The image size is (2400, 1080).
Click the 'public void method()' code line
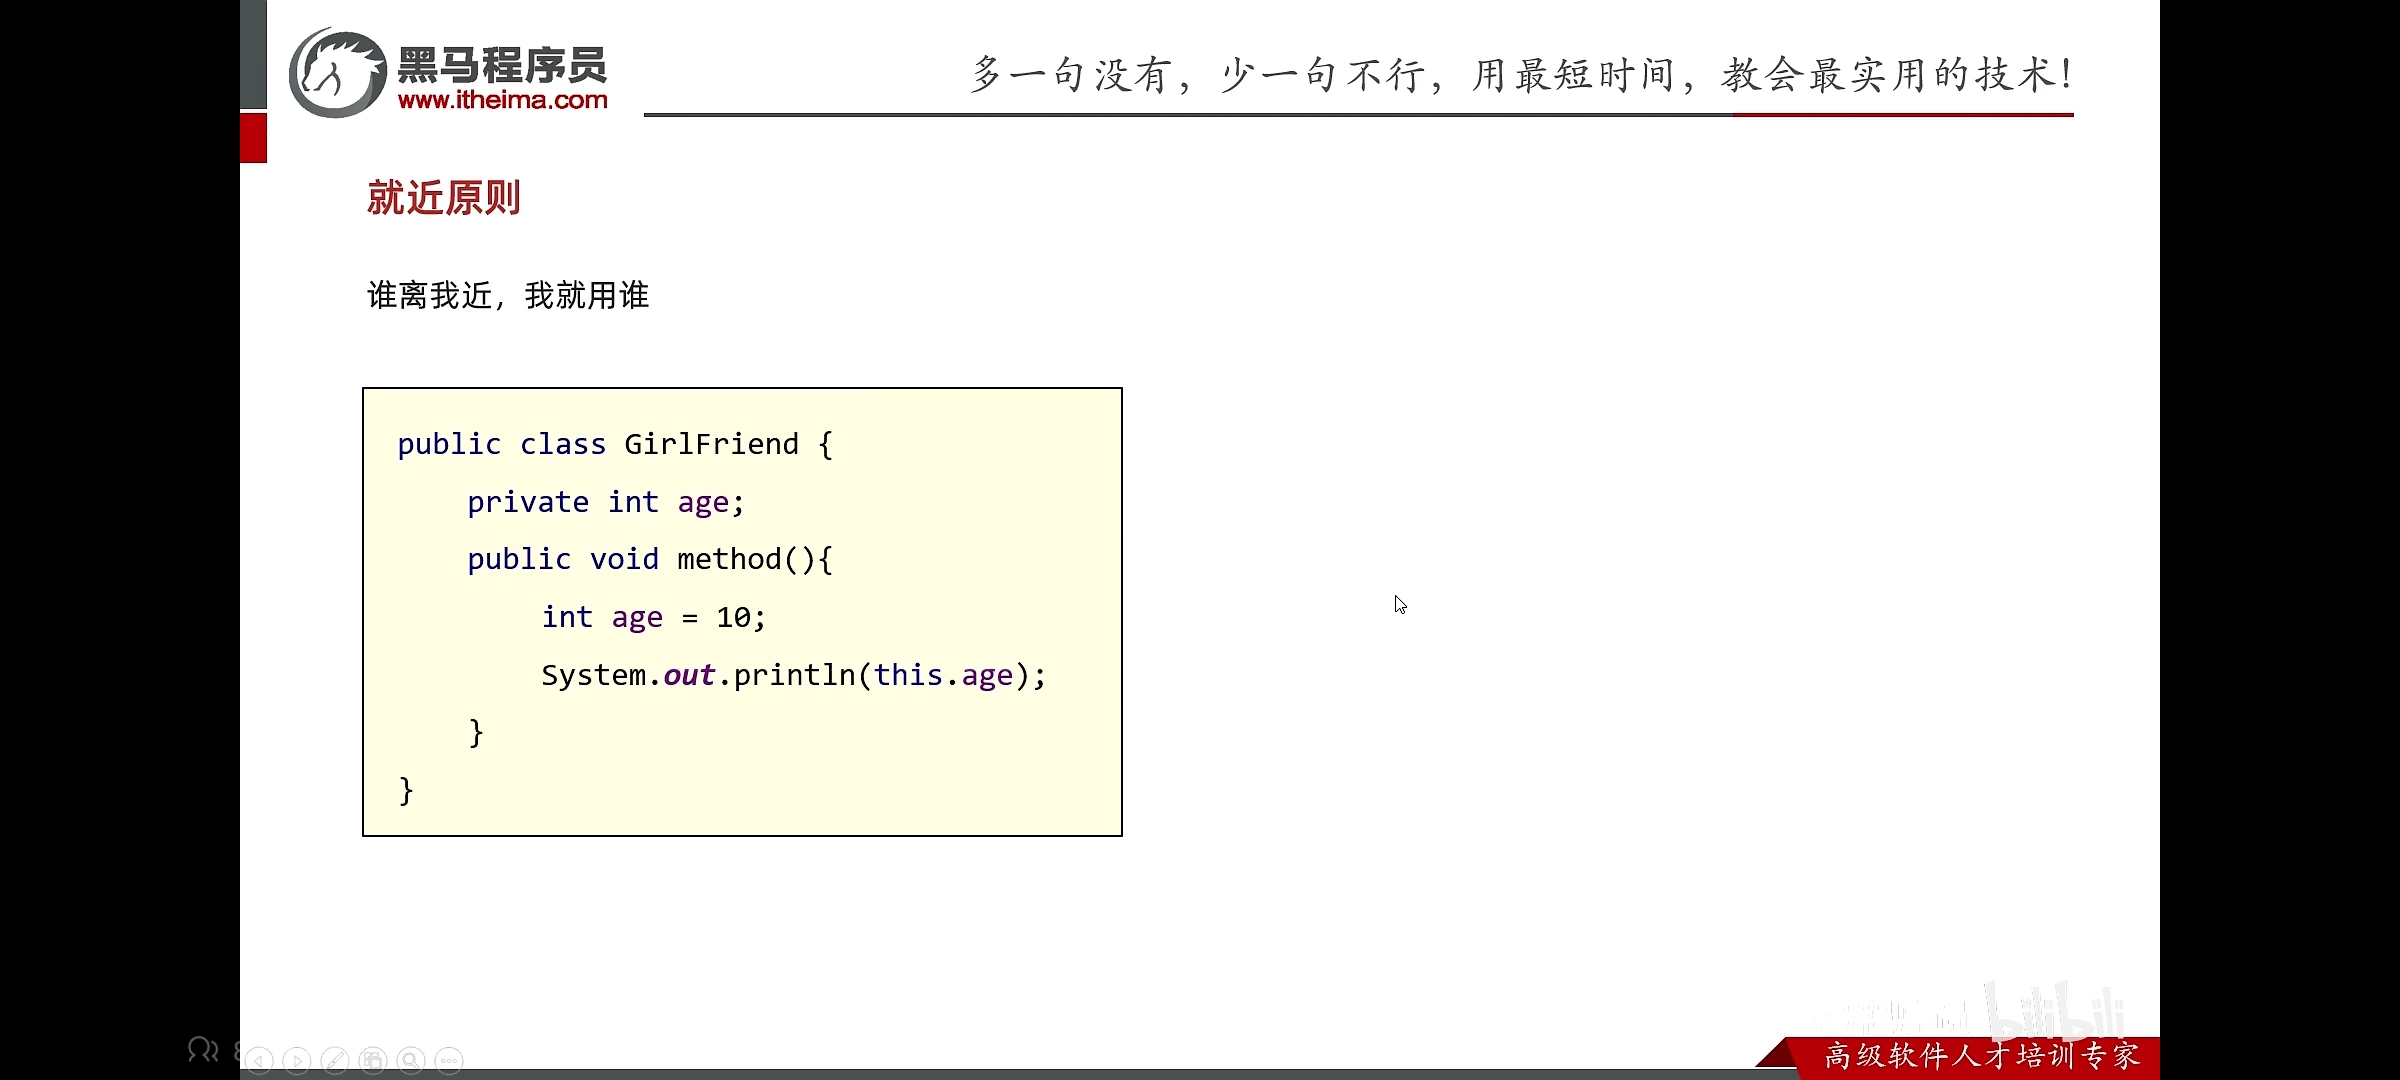click(649, 559)
